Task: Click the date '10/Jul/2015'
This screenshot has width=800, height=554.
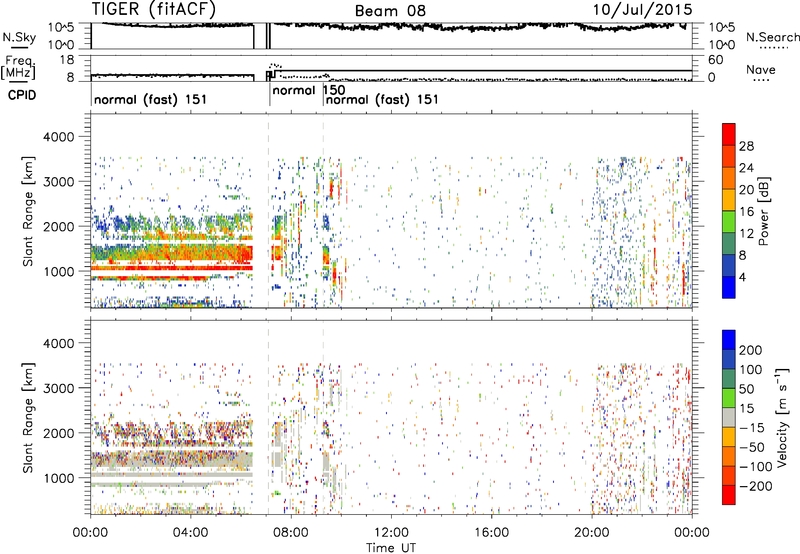Action: pyautogui.click(x=642, y=10)
